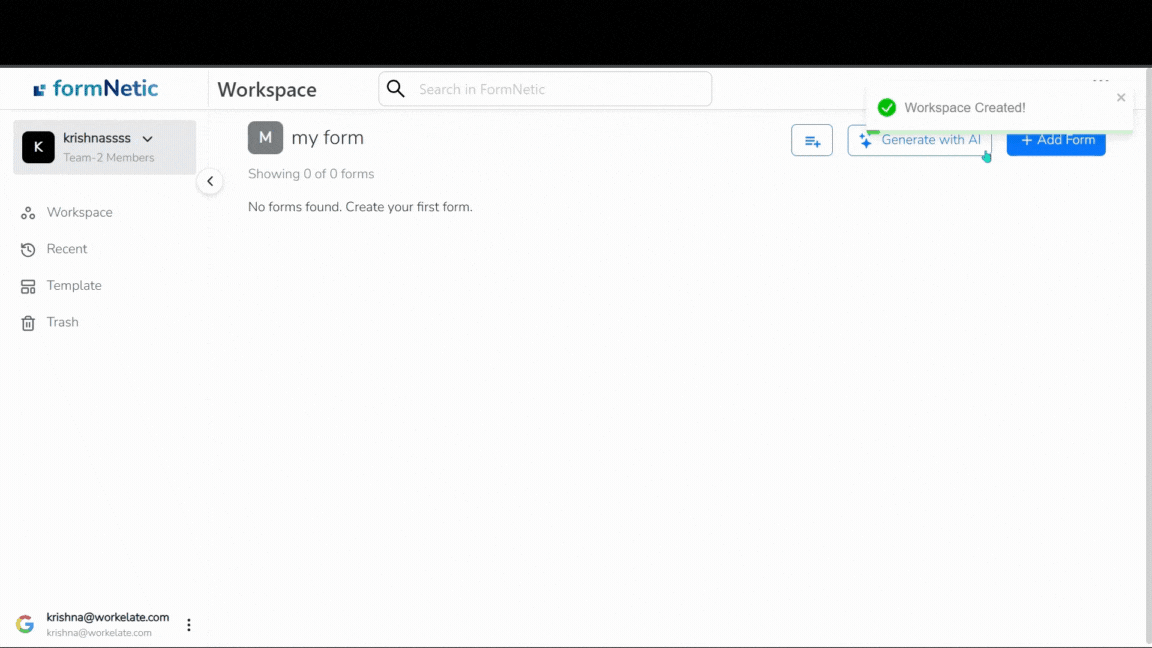Image resolution: width=1152 pixels, height=648 pixels.
Task: Open Workspace in the sidebar
Action: (x=79, y=213)
